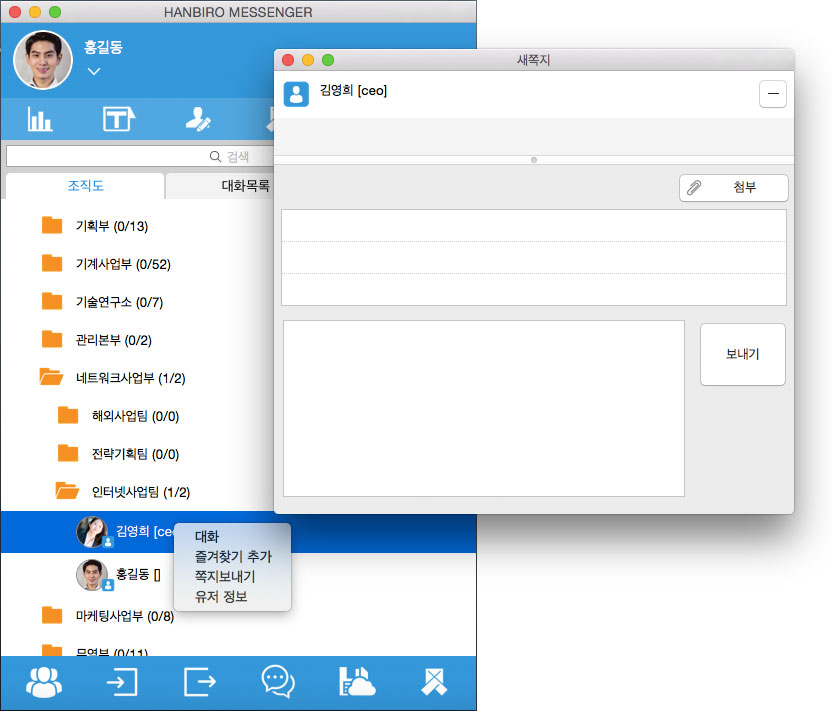Focus the 검색 search field
832x711 pixels.
coord(140,157)
